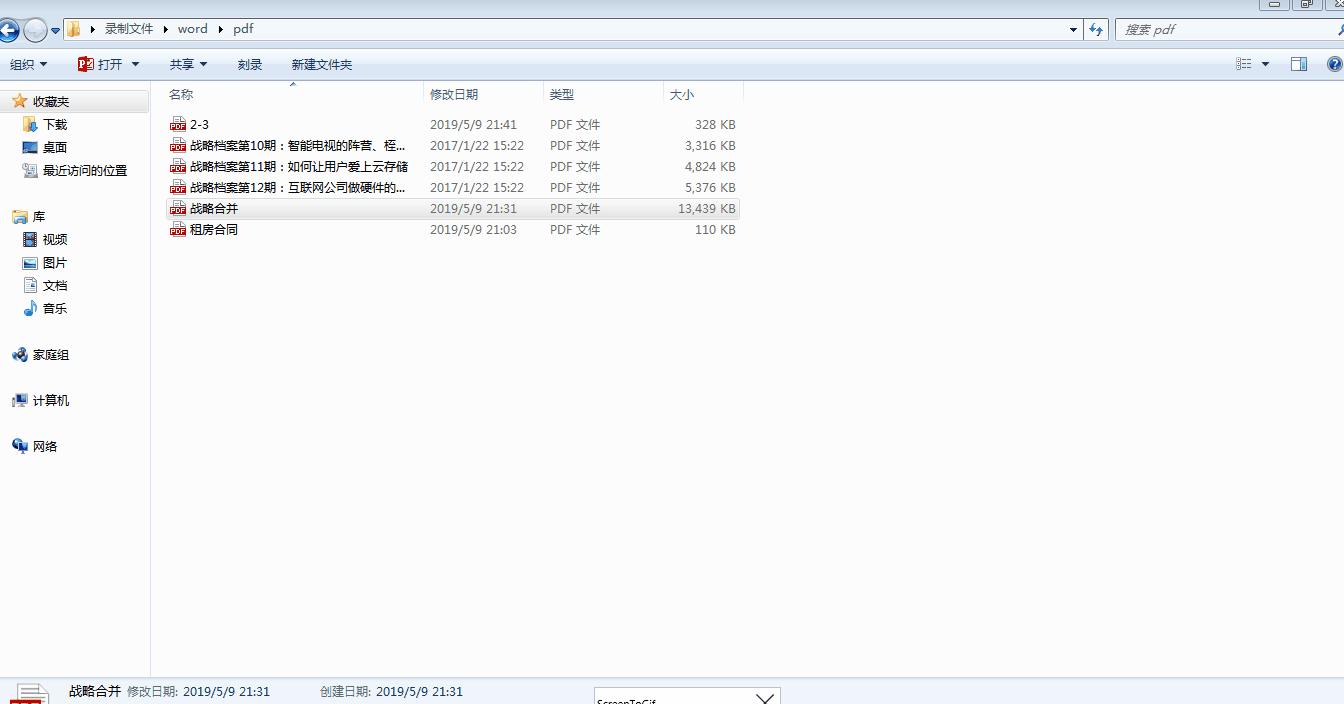This screenshot has height=704, width=1344.
Task: Click PDF icon of 战略档案第11期 file
Action: 178,166
